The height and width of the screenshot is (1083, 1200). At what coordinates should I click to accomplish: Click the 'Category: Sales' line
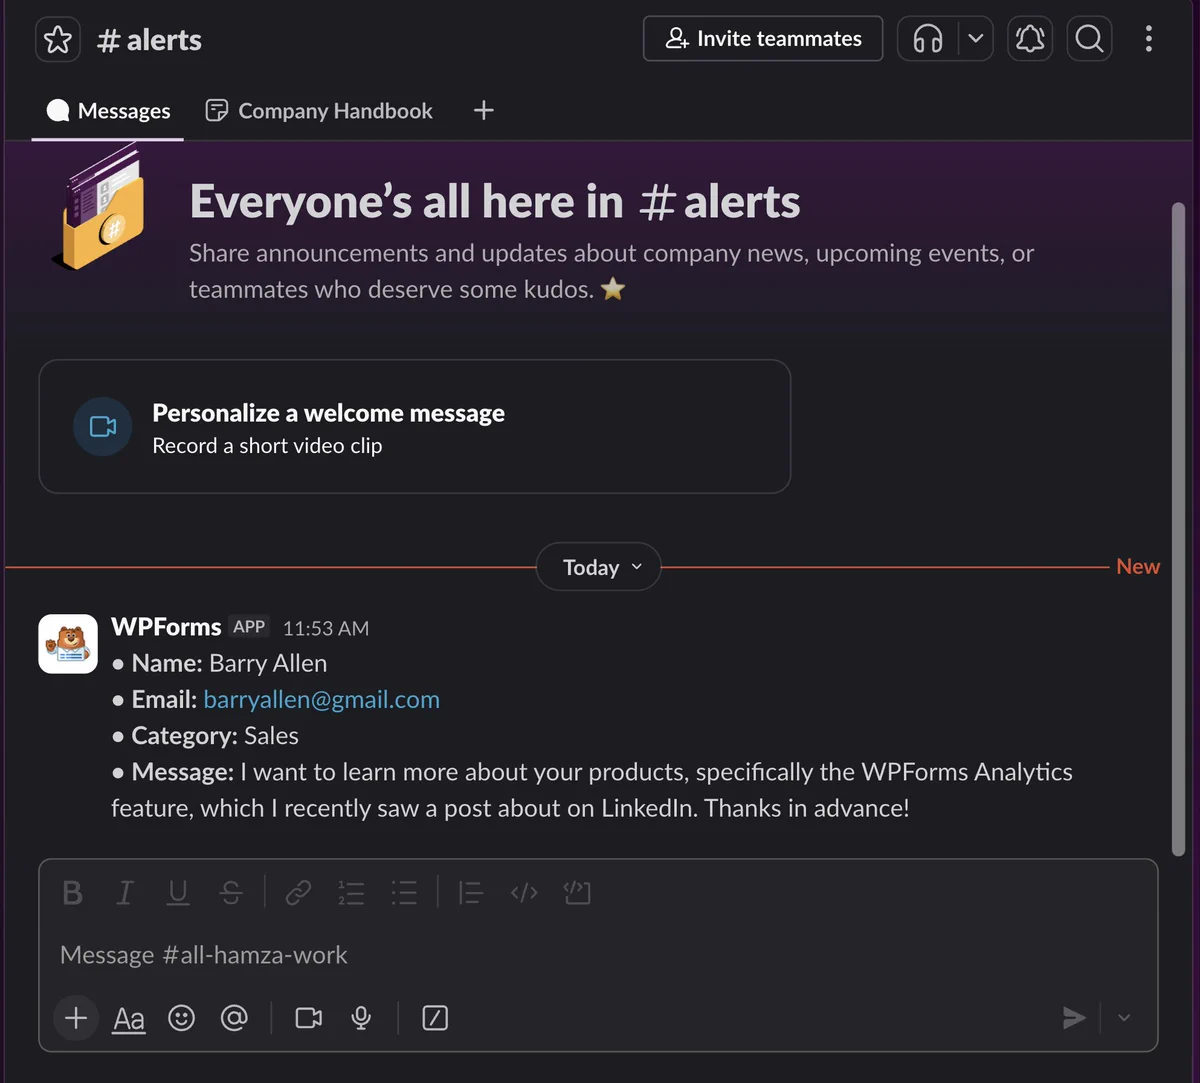coord(205,736)
